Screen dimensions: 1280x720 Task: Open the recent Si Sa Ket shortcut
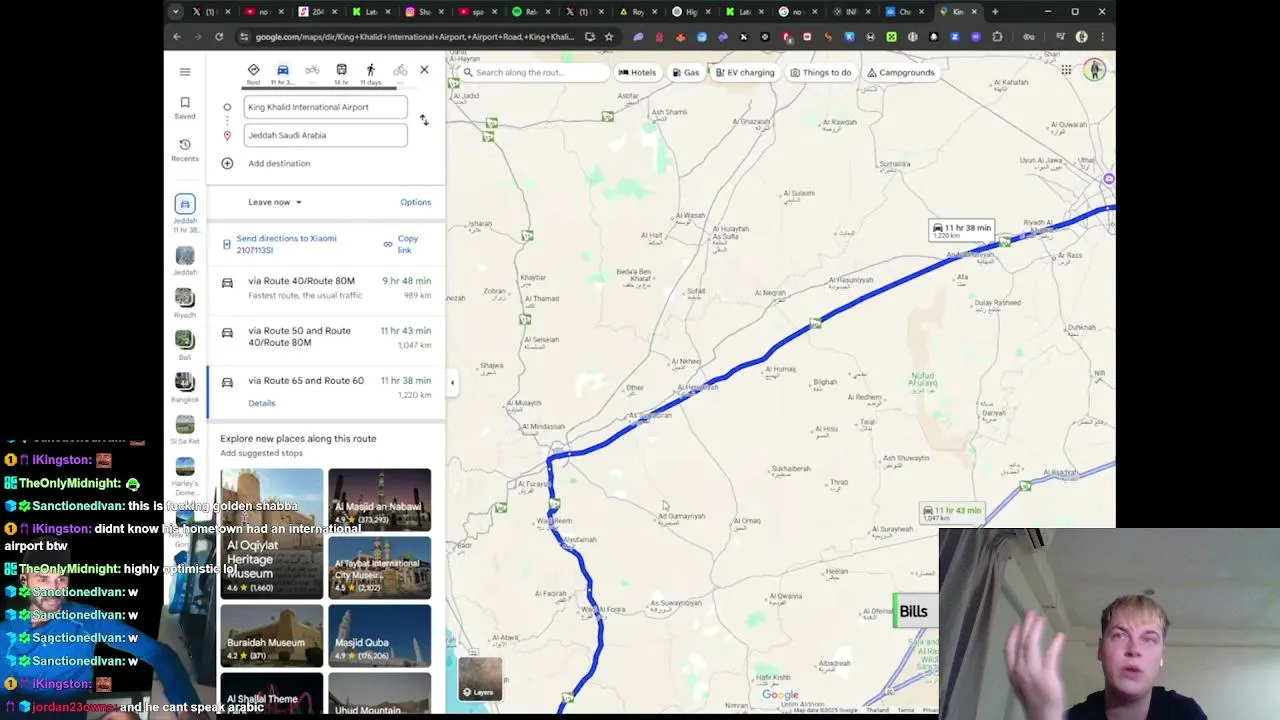[185, 430]
